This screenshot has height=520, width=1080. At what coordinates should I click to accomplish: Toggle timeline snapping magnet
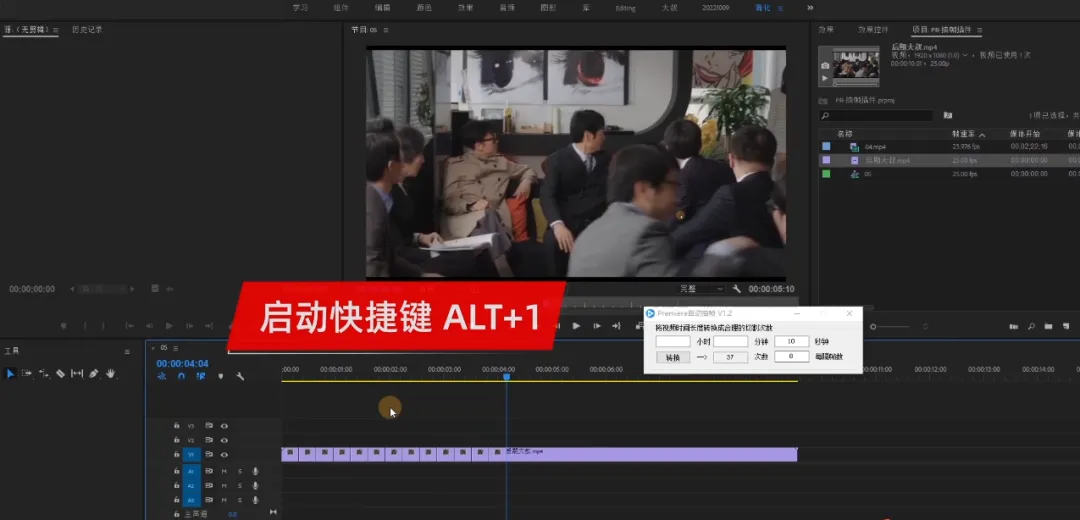coord(181,376)
